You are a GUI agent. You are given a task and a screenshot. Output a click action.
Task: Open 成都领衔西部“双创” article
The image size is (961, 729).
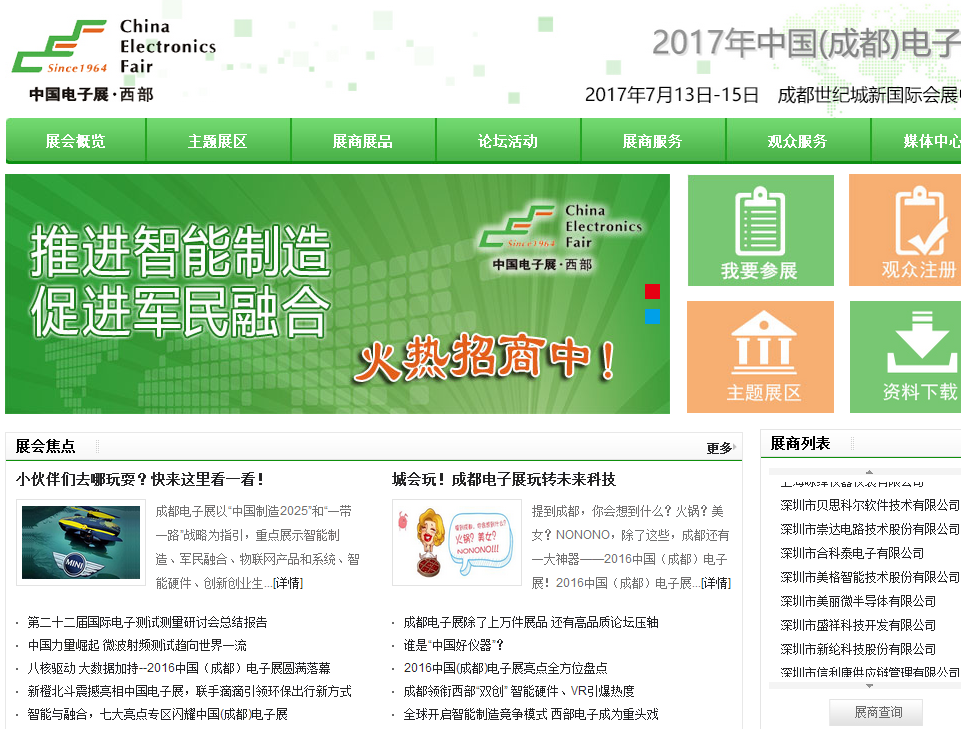point(519,691)
